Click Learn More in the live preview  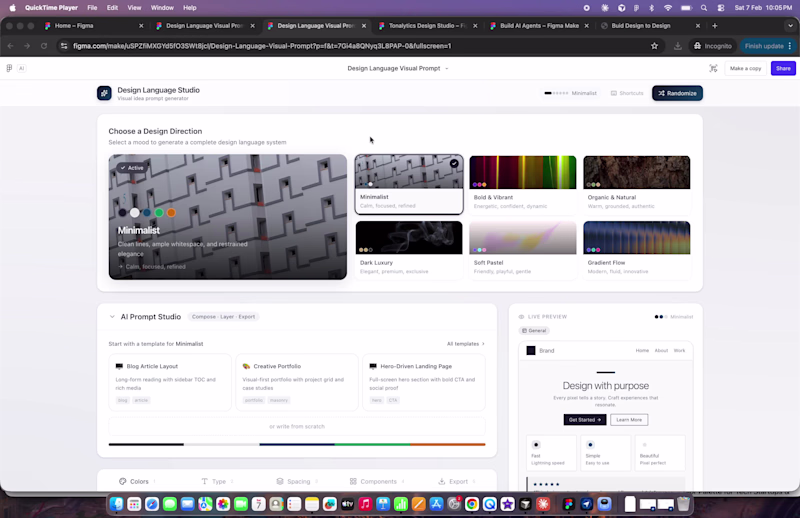coord(629,420)
